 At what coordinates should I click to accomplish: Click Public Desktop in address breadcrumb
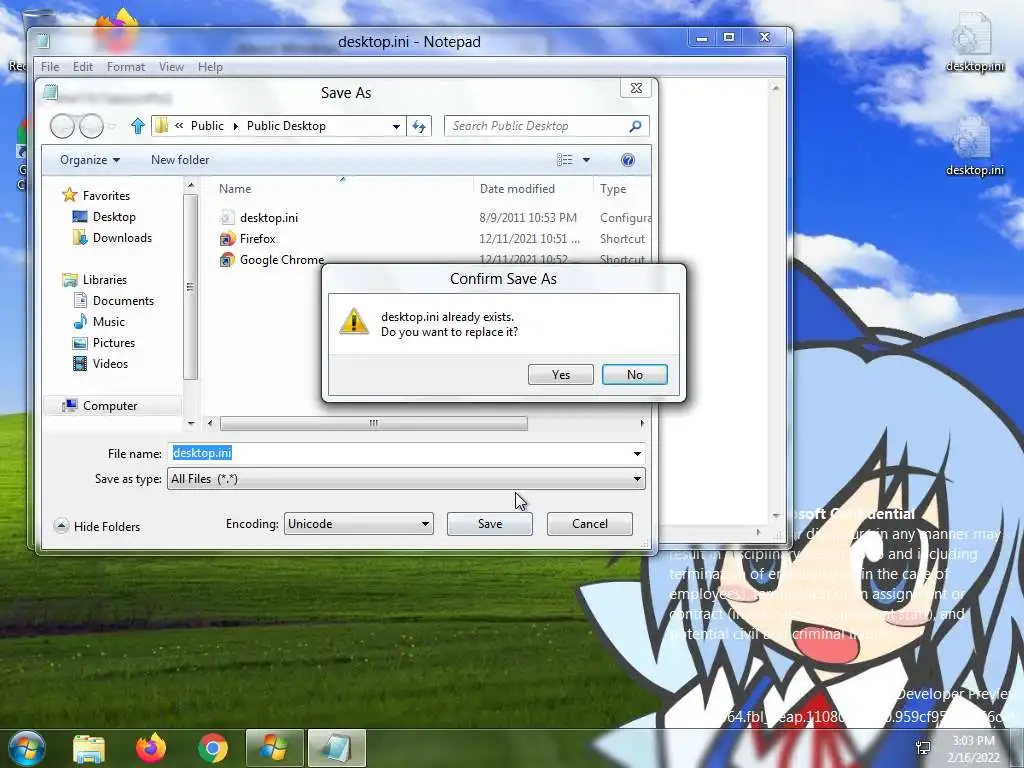tap(286, 126)
